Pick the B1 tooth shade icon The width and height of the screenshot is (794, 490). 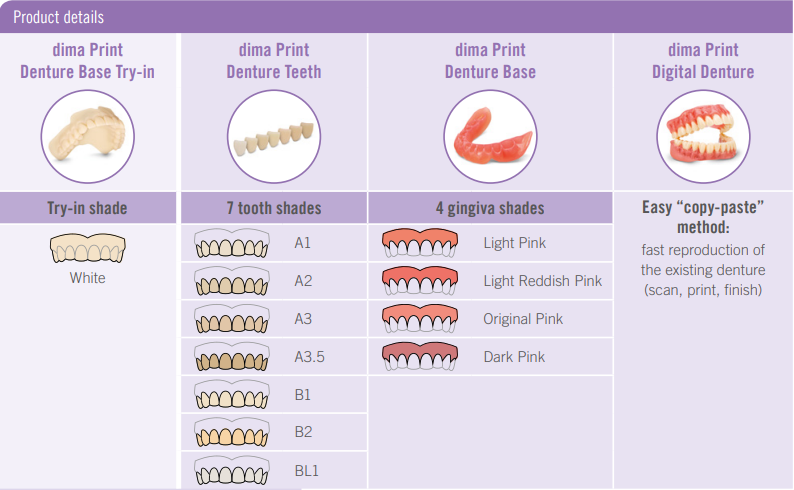(x=231, y=395)
